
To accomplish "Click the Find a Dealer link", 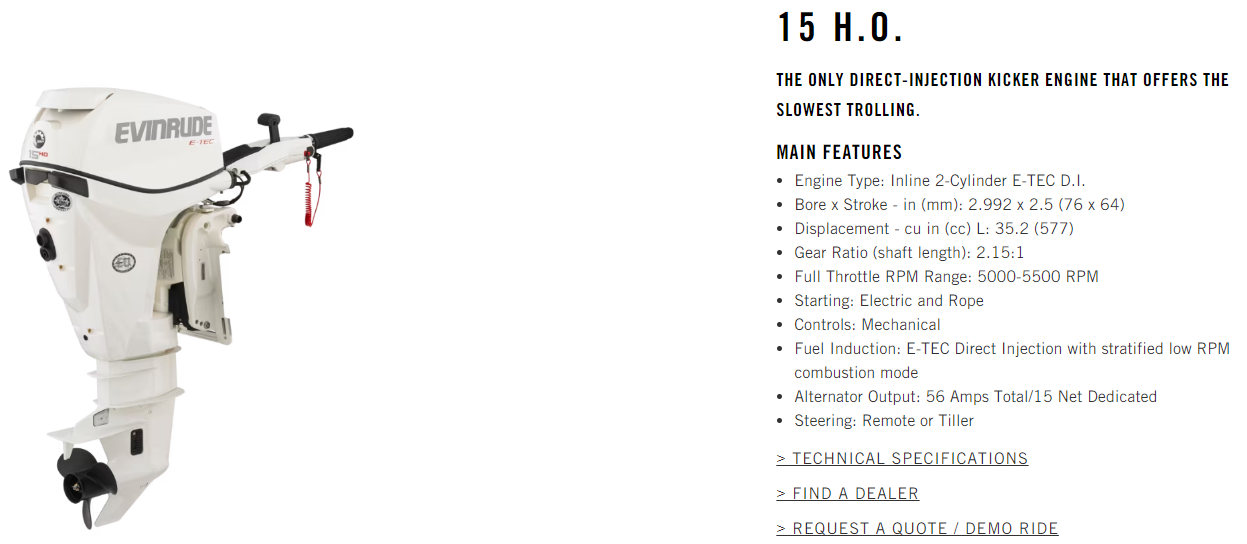I will coord(848,494).
